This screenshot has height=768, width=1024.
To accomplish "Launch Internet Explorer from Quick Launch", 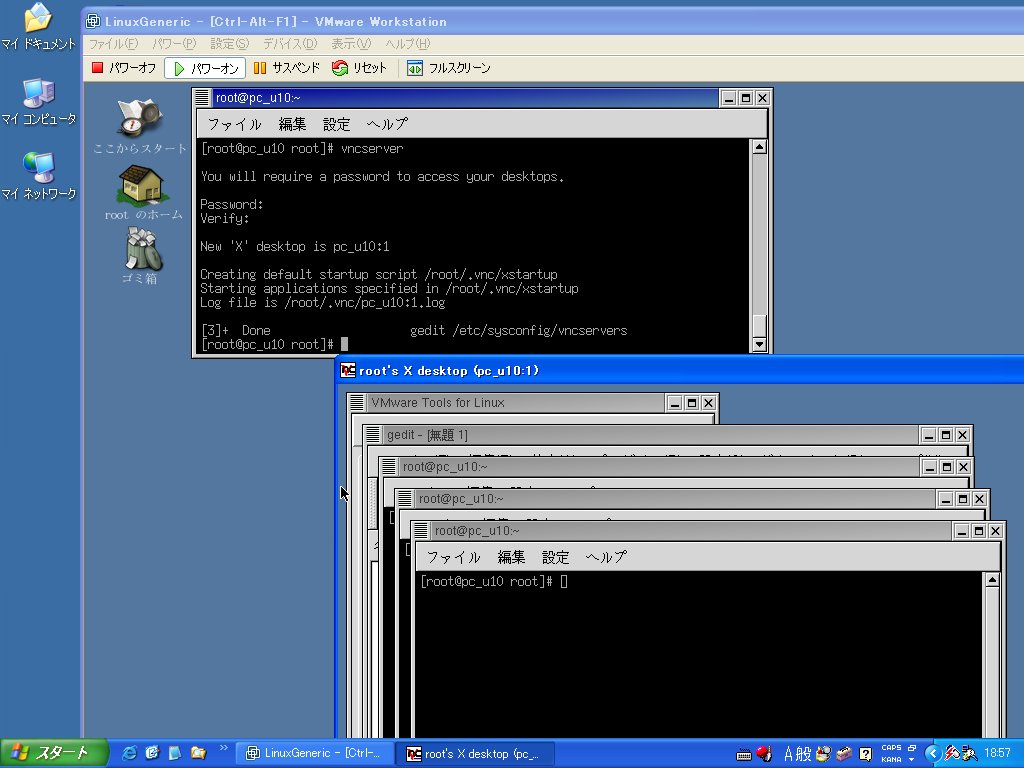I will tap(129, 753).
